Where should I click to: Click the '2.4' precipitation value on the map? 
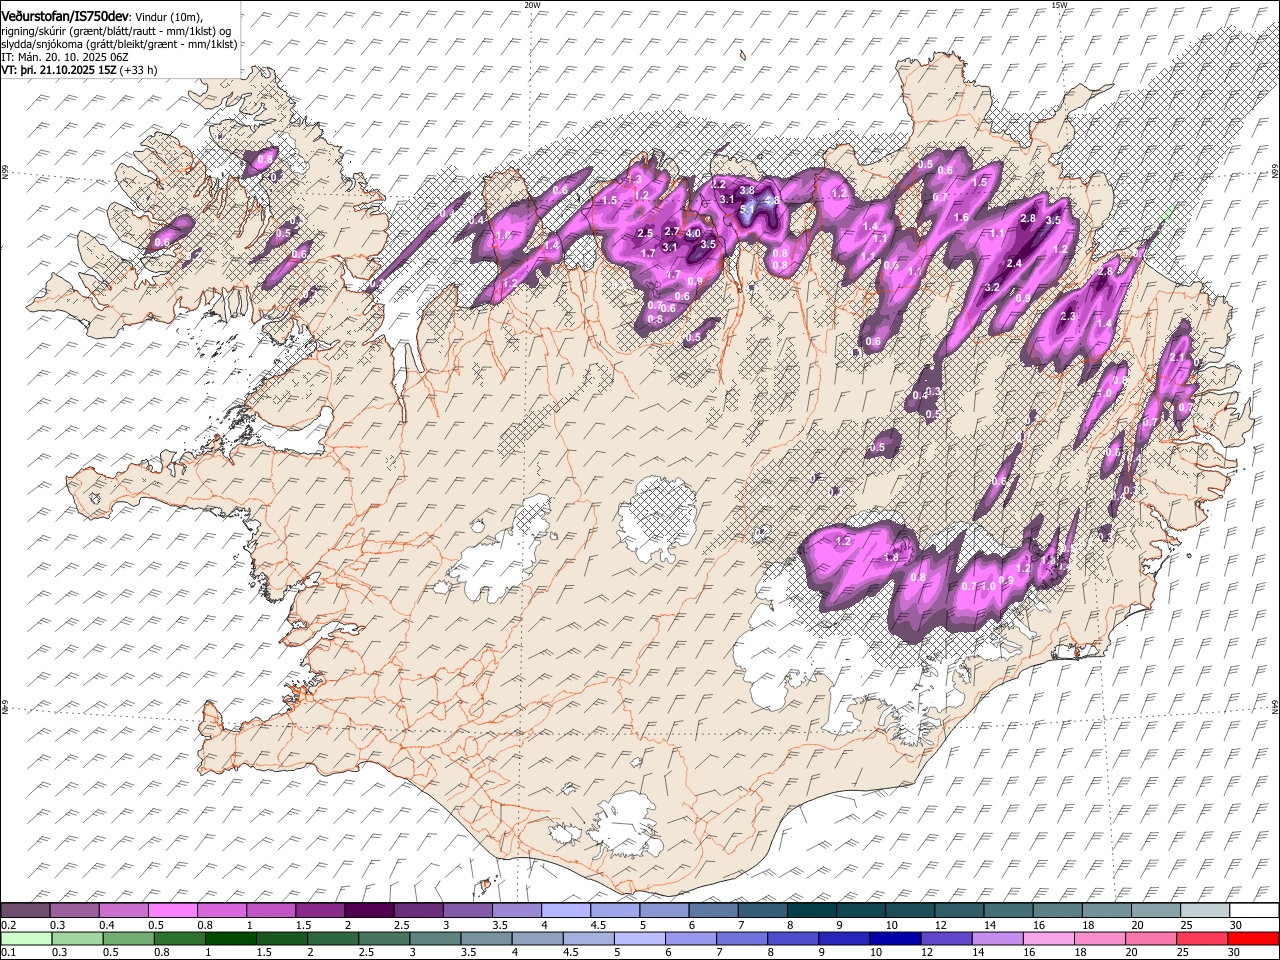point(1014,263)
